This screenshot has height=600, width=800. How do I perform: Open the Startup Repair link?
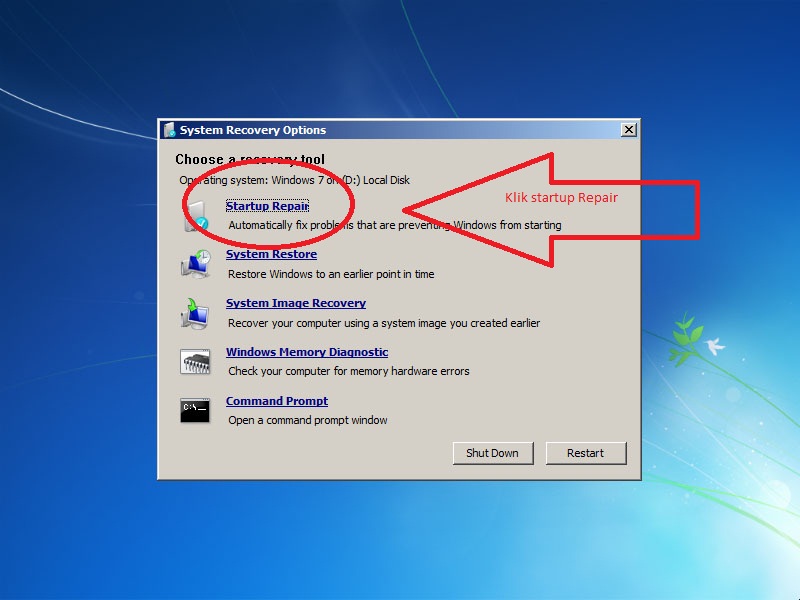click(x=267, y=206)
